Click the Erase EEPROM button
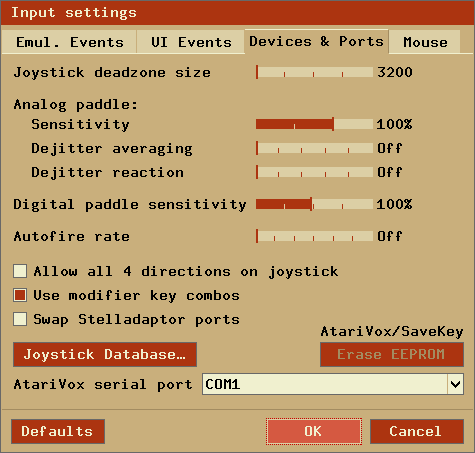This screenshot has height=453, width=475. [392, 354]
